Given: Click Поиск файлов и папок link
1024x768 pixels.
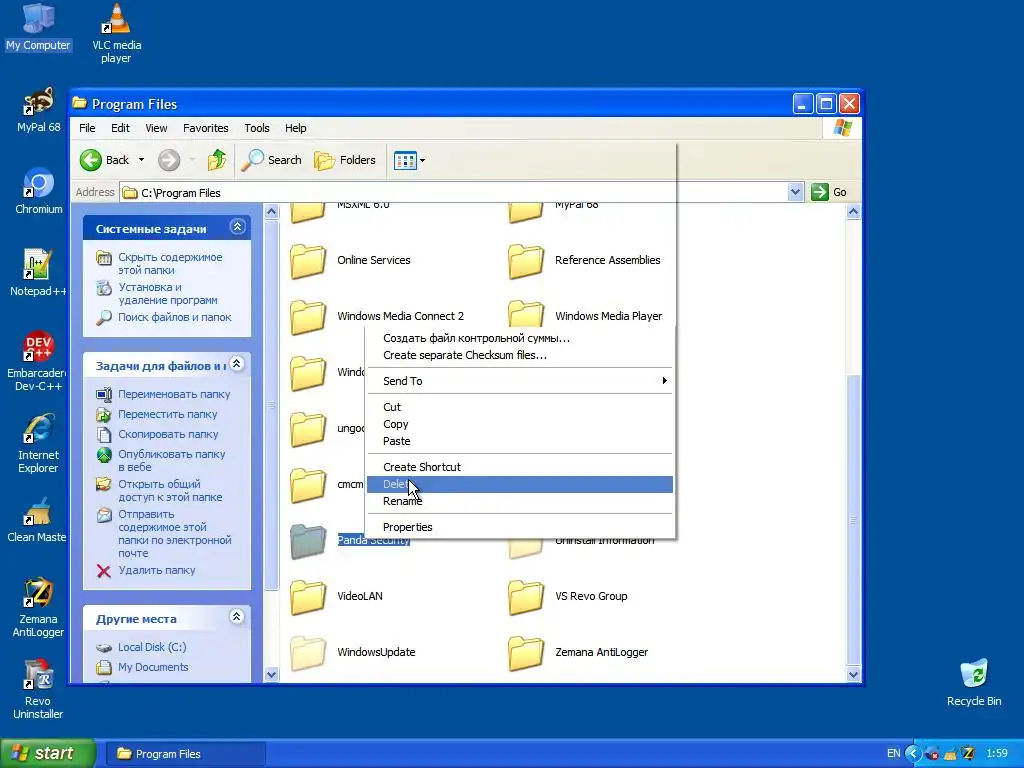Looking at the screenshot, I should click(x=174, y=317).
